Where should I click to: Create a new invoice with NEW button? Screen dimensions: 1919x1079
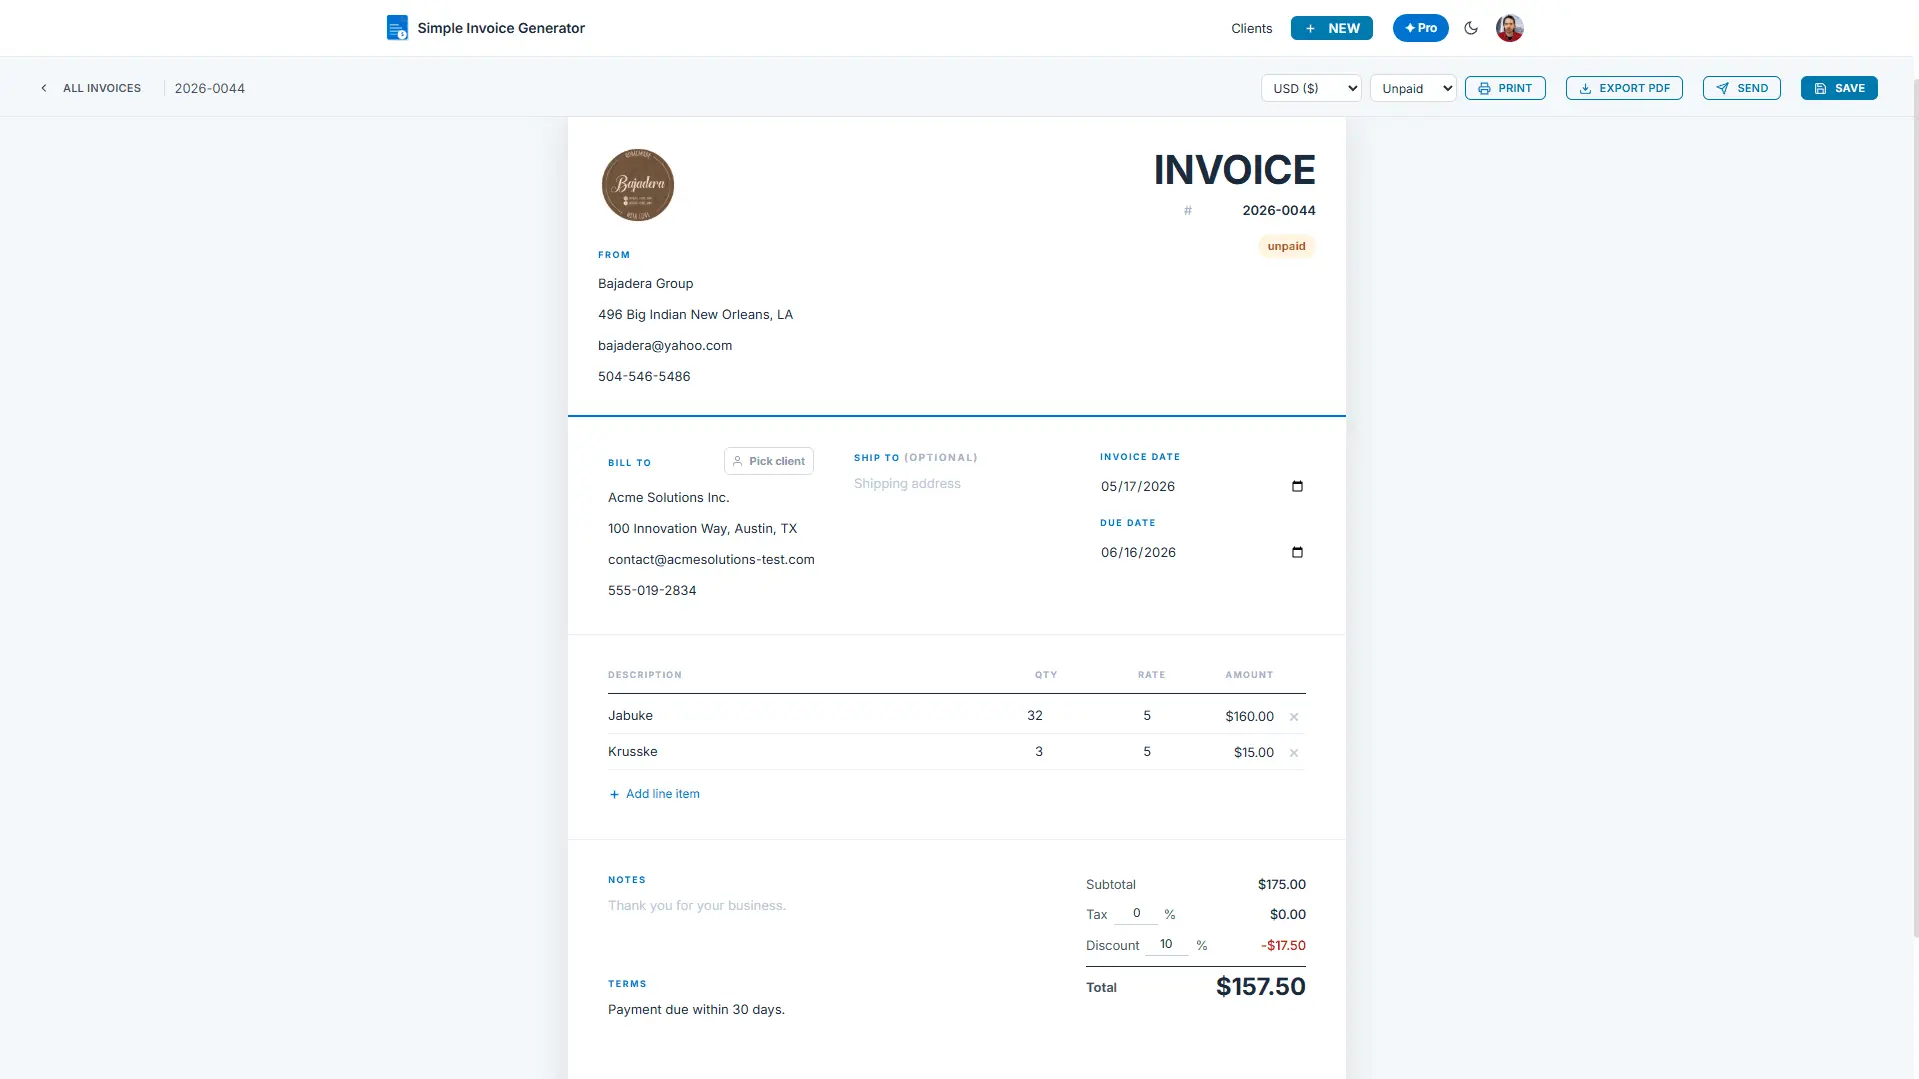click(1331, 28)
